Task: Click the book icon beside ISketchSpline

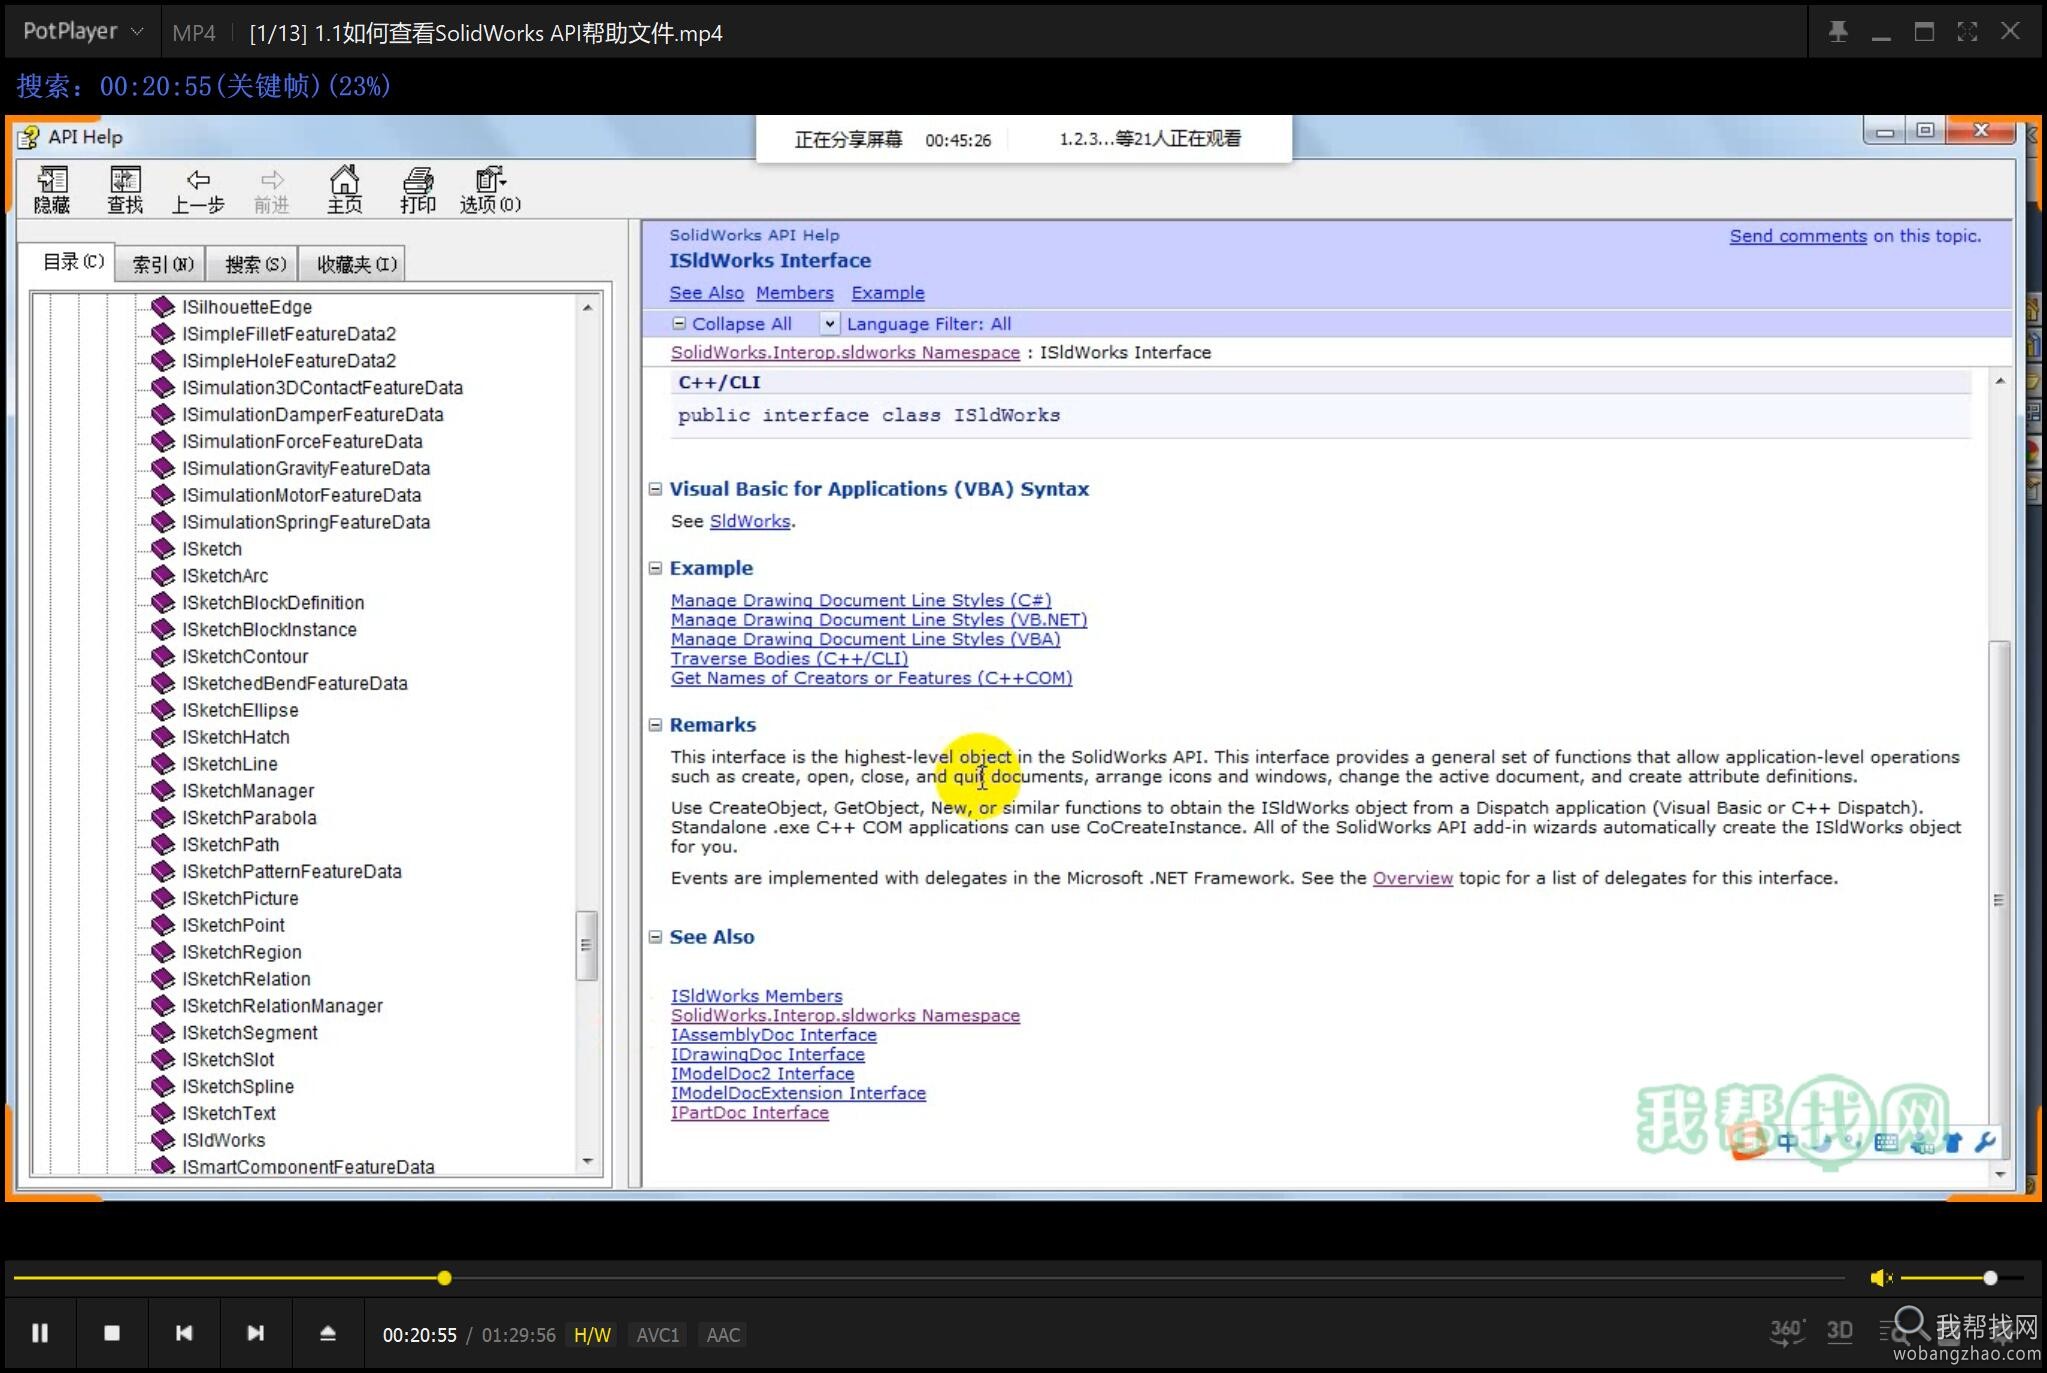Action: (x=162, y=1086)
